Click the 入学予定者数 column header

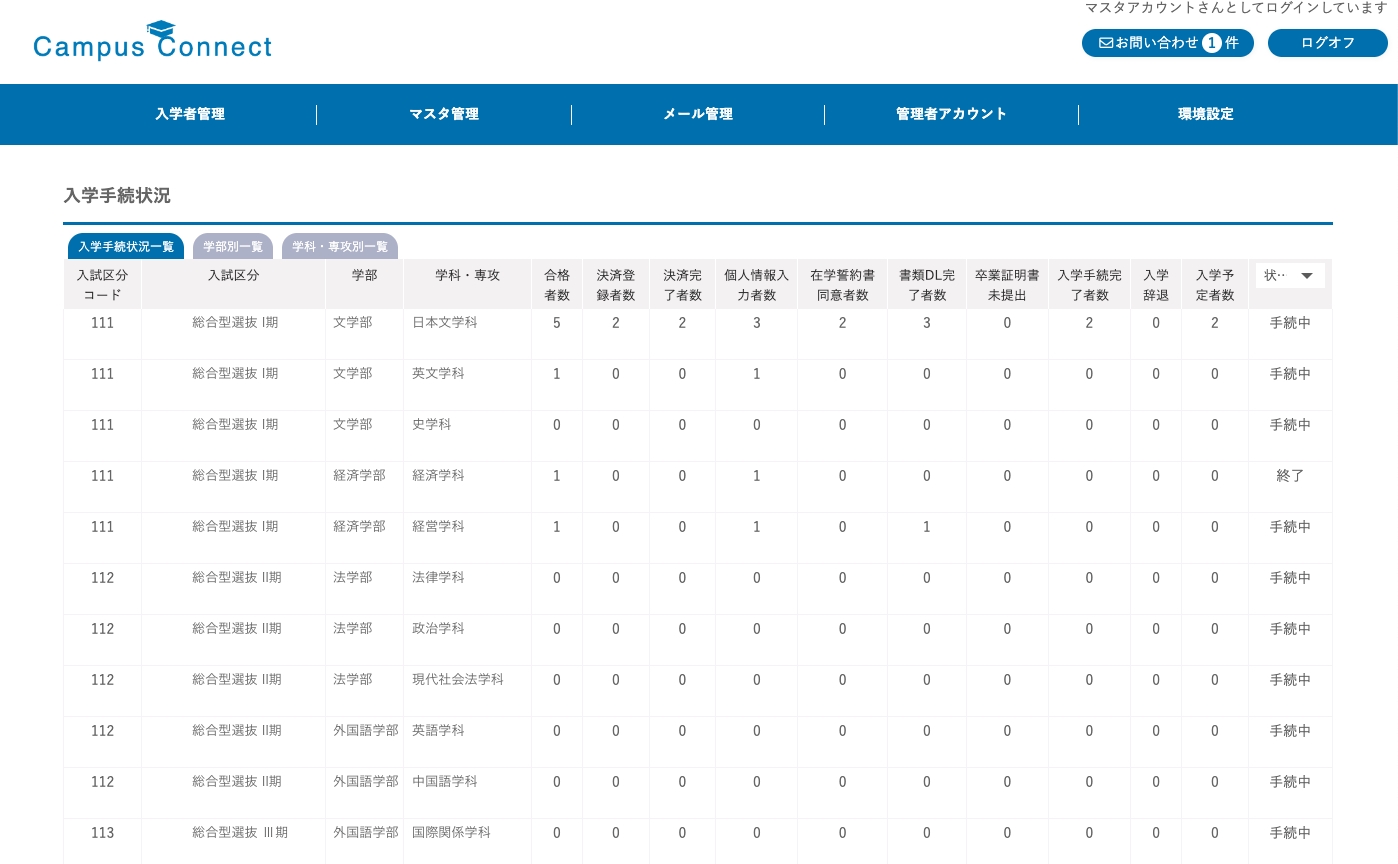point(1215,285)
